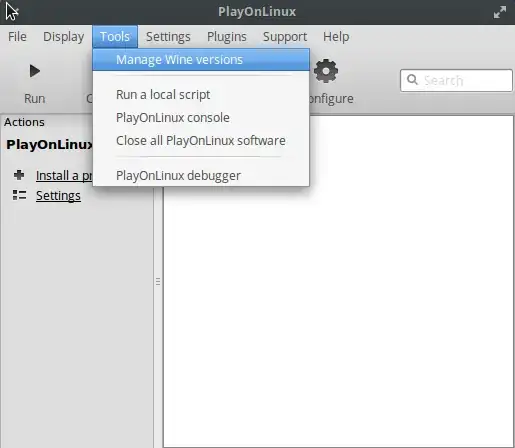Open the File menu
The width and height of the screenshot is (515, 448).
coord(17,37)
